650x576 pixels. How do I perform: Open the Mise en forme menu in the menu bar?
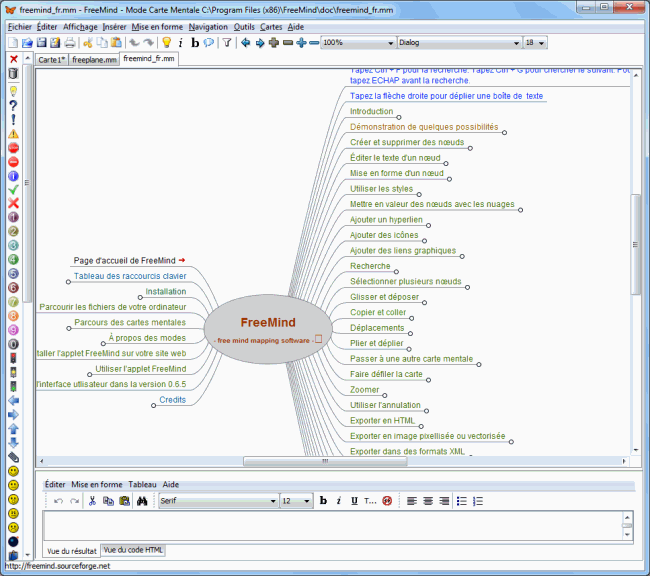pos(157,27)
